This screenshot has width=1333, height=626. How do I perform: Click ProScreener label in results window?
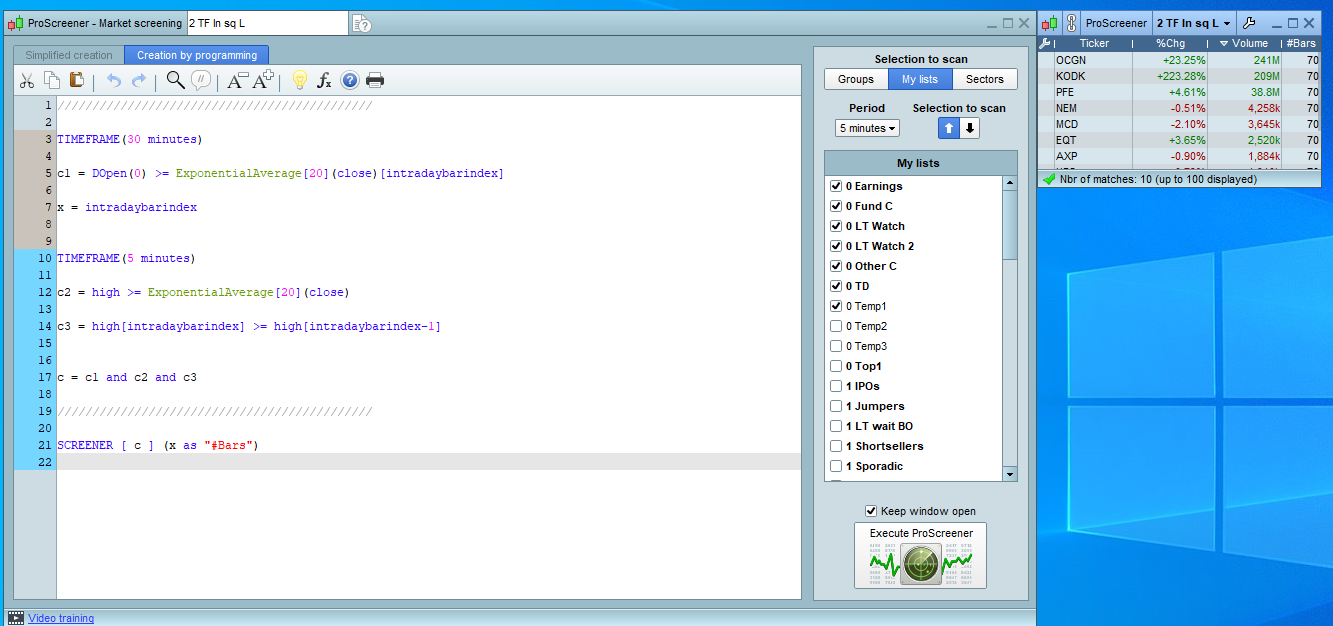coord(1116,23)
